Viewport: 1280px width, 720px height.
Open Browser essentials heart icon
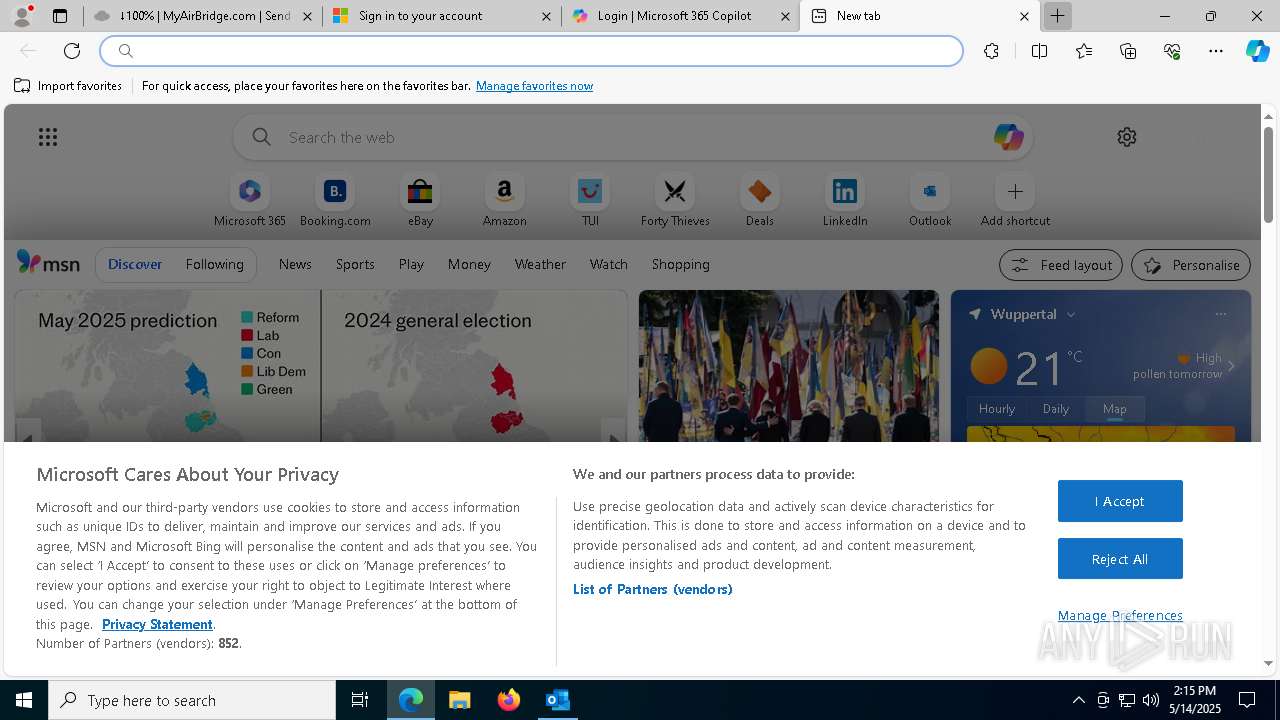[1172, 51]
